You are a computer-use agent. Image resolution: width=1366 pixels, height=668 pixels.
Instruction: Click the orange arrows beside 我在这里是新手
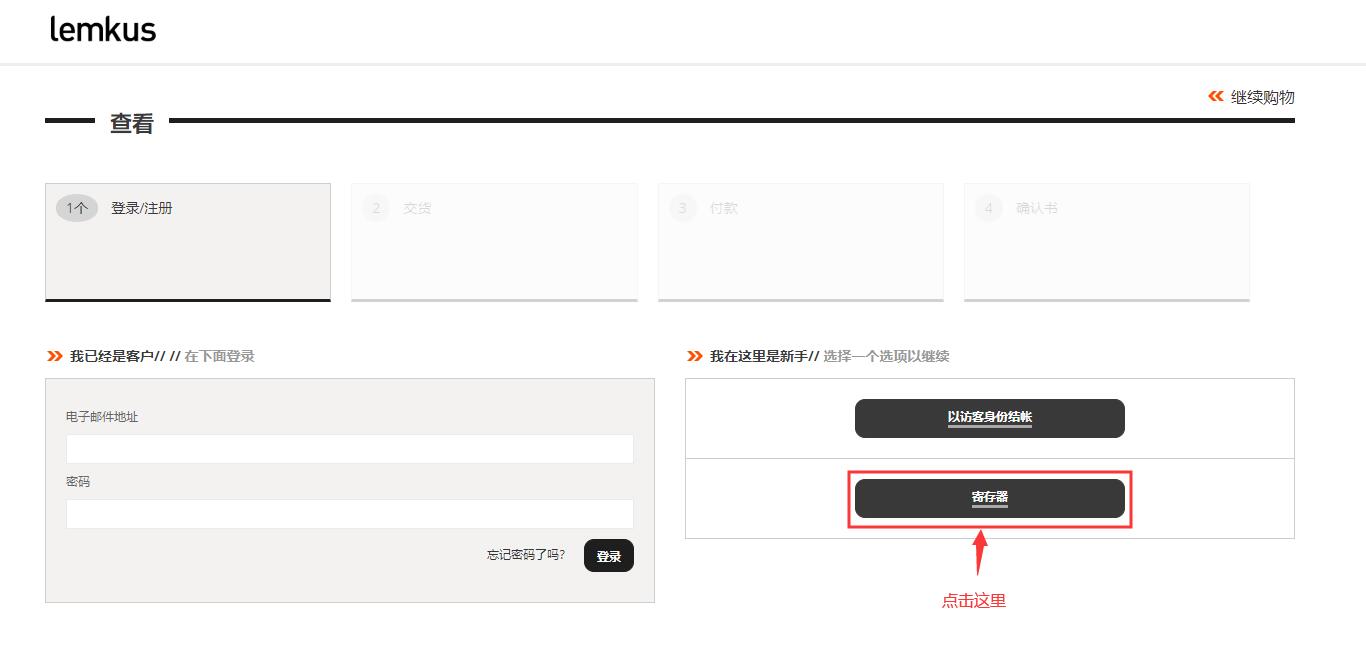pyautogui.click(x=695, y=356)
